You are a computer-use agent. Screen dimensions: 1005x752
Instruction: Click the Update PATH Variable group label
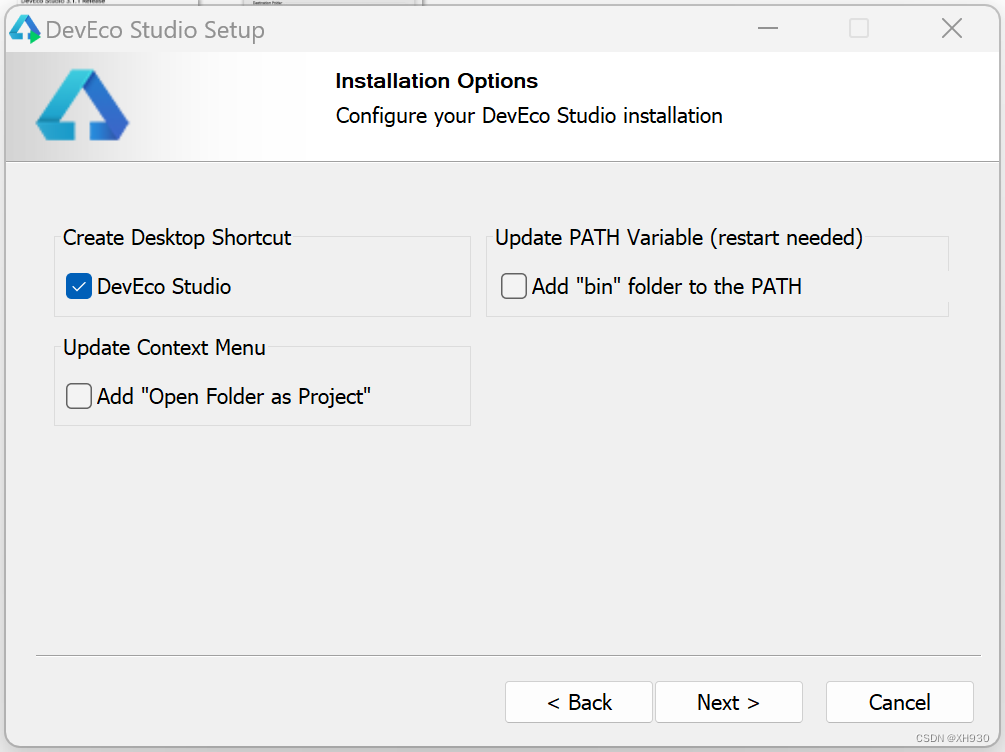[x=678, y=238]
